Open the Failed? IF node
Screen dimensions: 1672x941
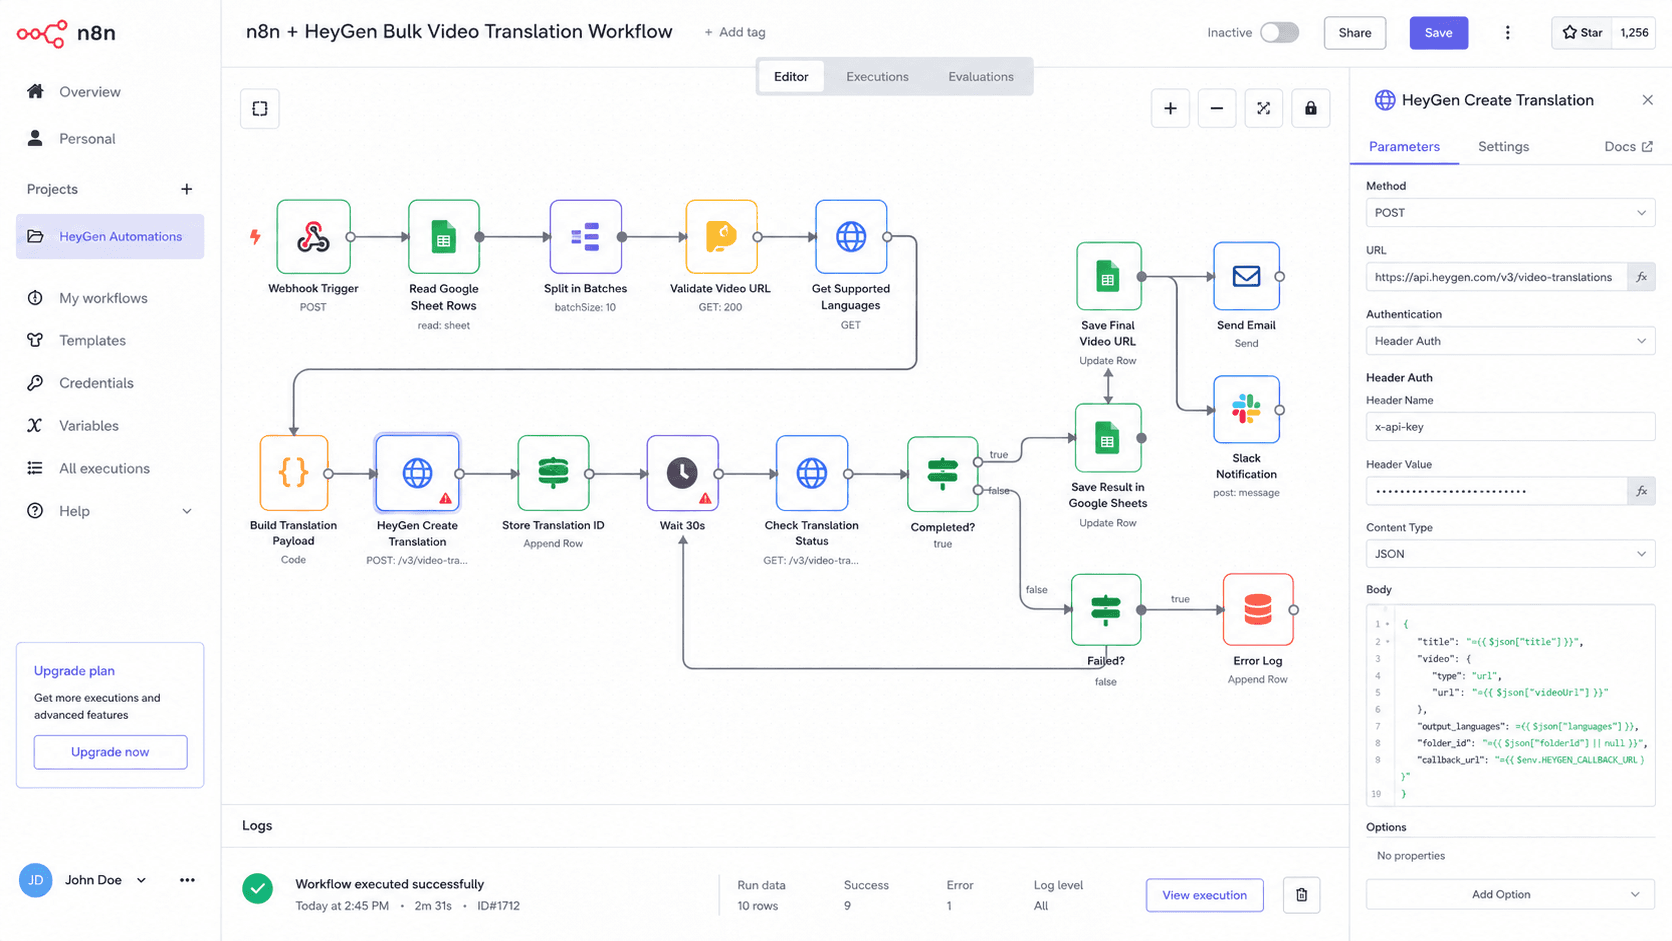point(1105,609)
